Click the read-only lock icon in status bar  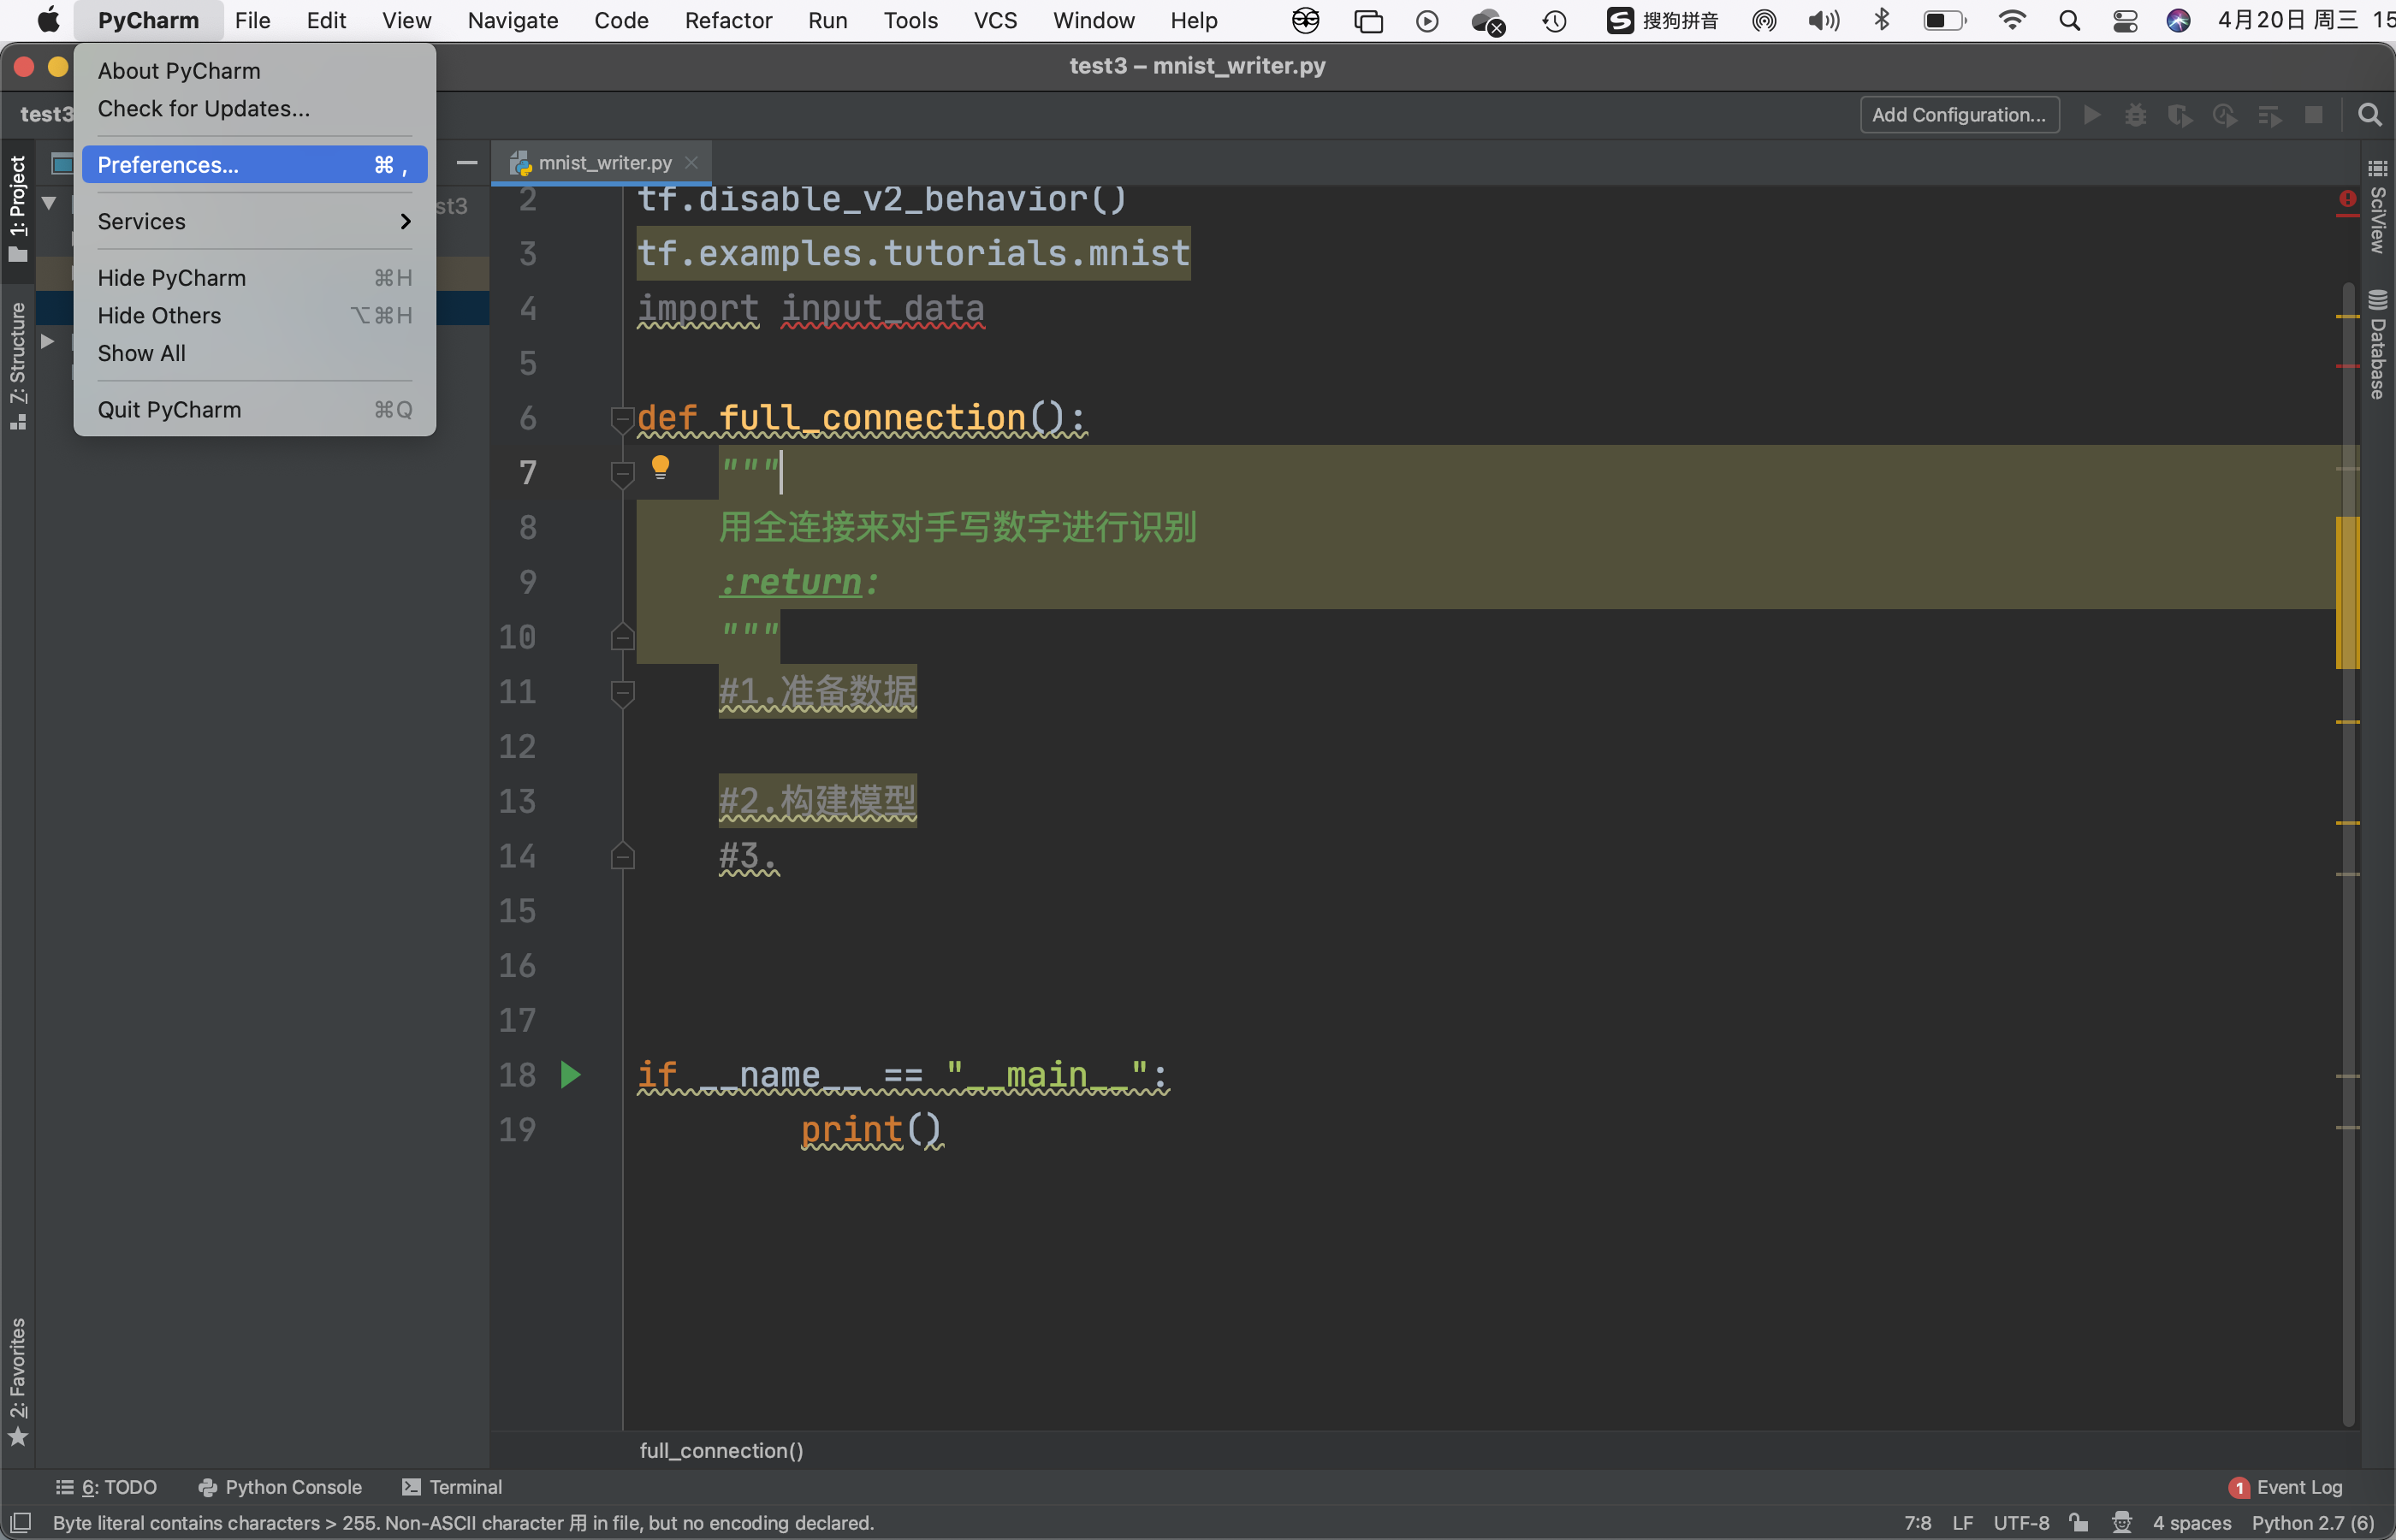click(2078, 1522)
